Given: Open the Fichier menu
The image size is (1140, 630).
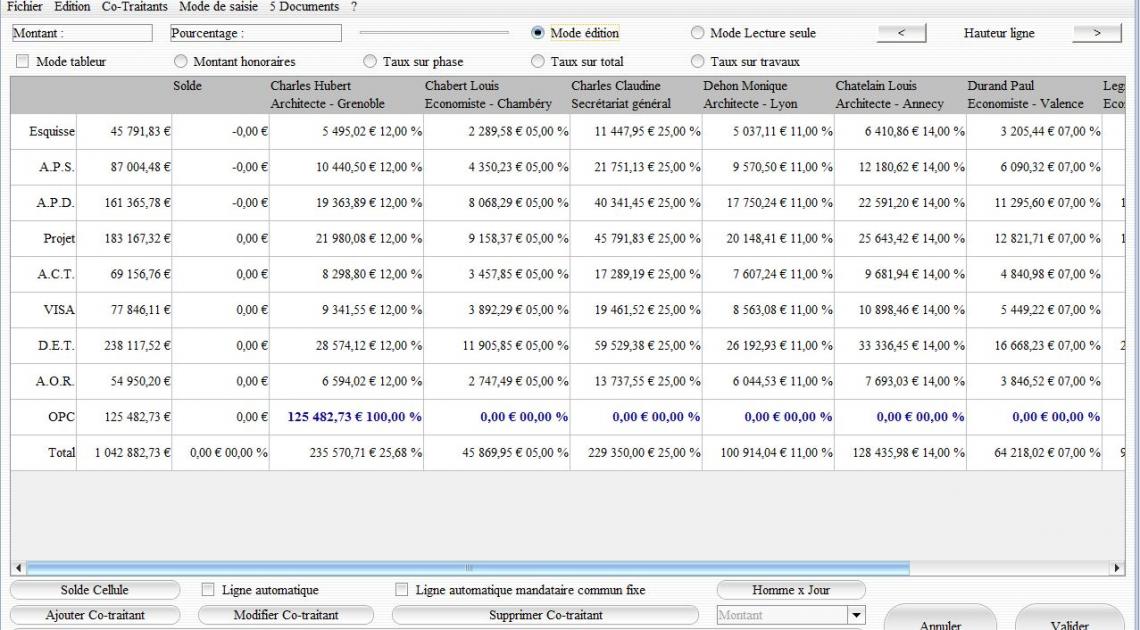Looking at the screenshot, I should pos(25,7).
